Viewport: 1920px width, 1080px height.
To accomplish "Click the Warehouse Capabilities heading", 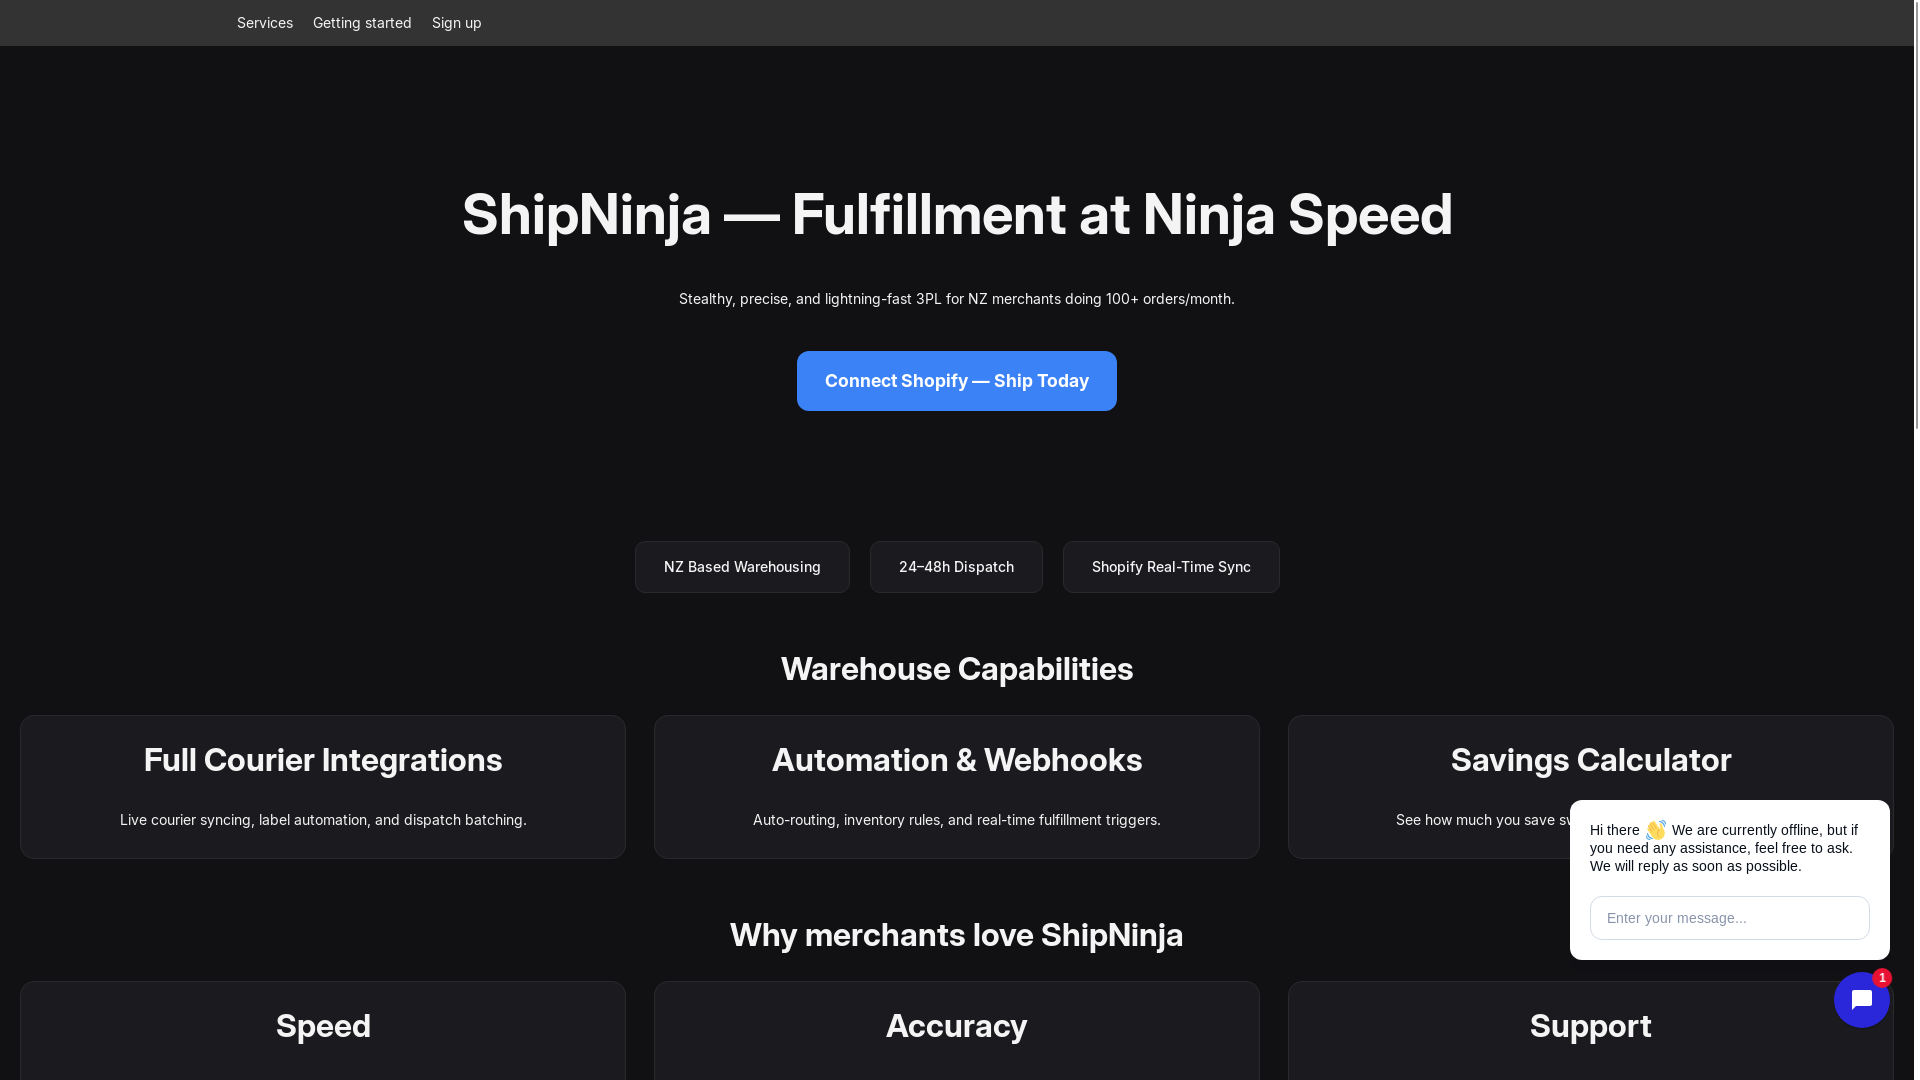I will [957, 669].
